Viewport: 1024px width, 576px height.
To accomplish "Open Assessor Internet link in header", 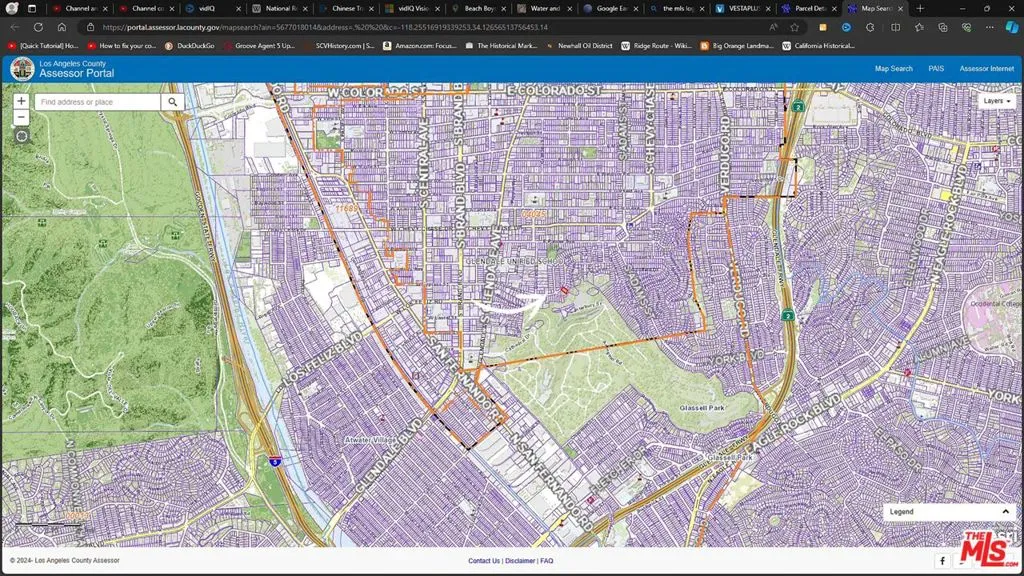I will (986, 69).
